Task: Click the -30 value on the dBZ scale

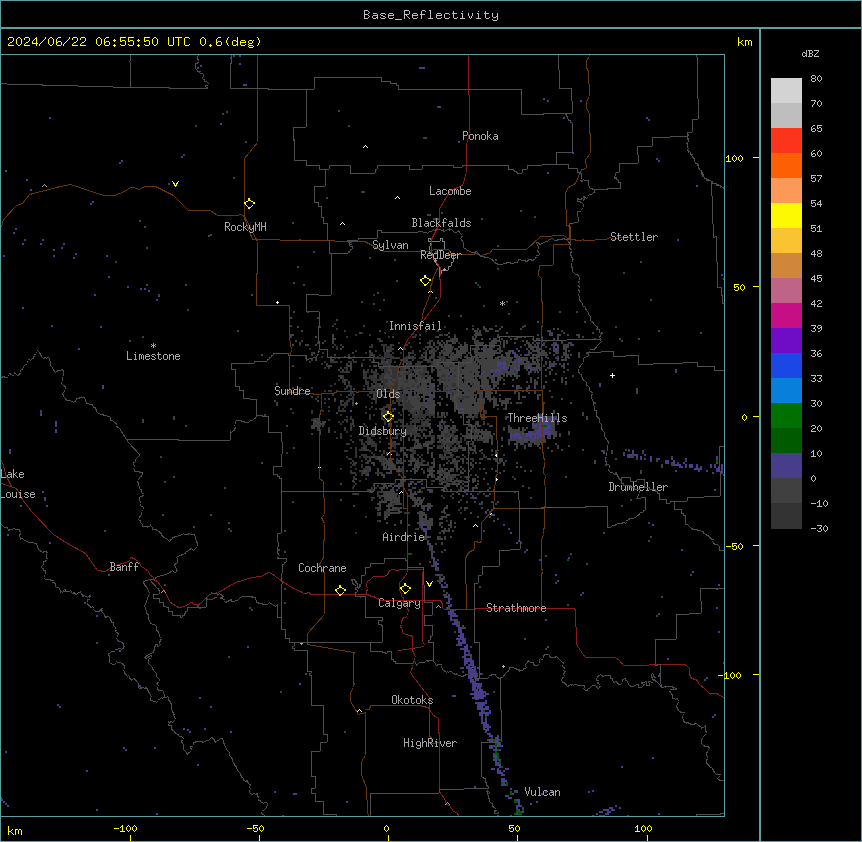Action: click(x=819, y=528)
